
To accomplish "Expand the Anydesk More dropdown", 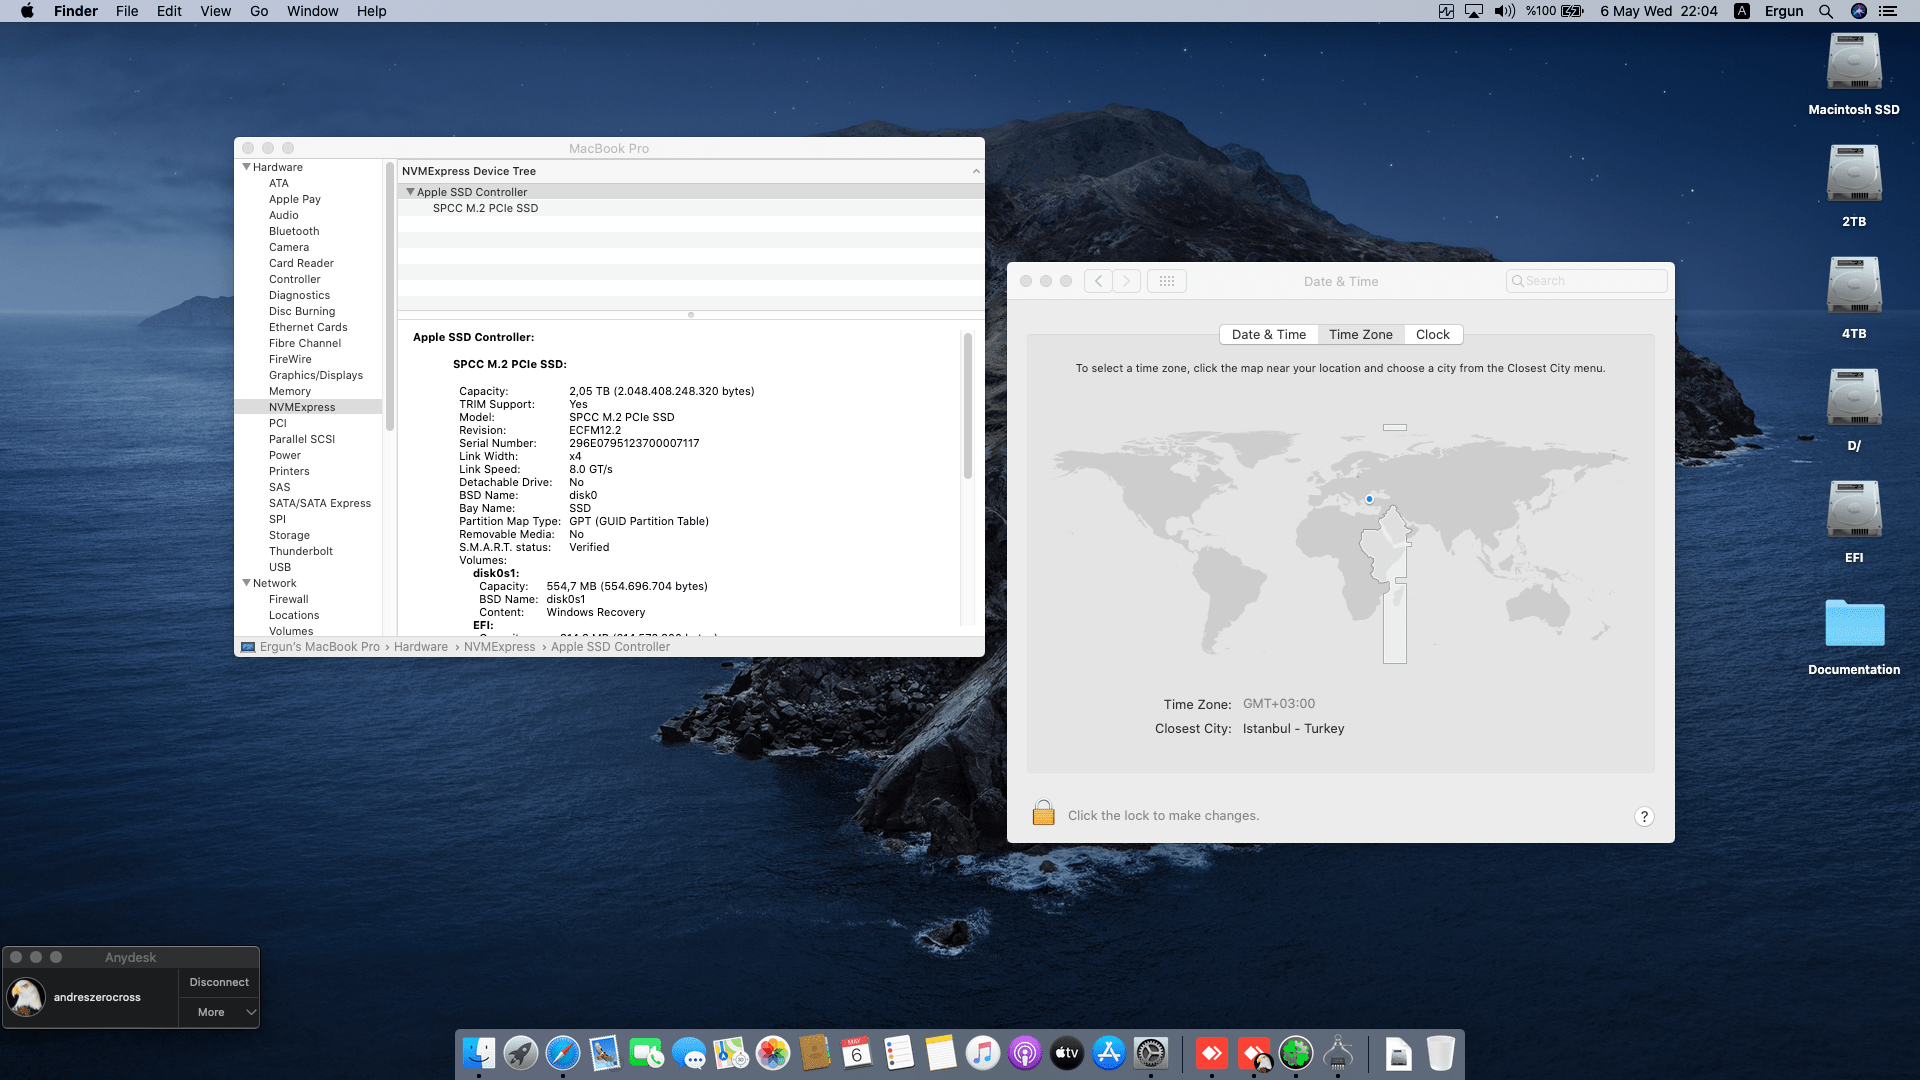I will 219,1012.
